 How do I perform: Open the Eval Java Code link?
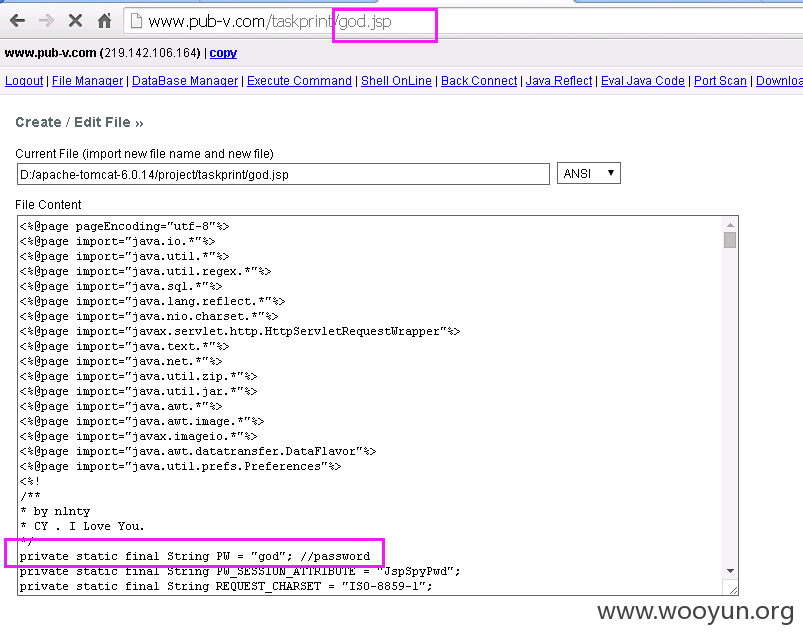click(x=643, y=81)
